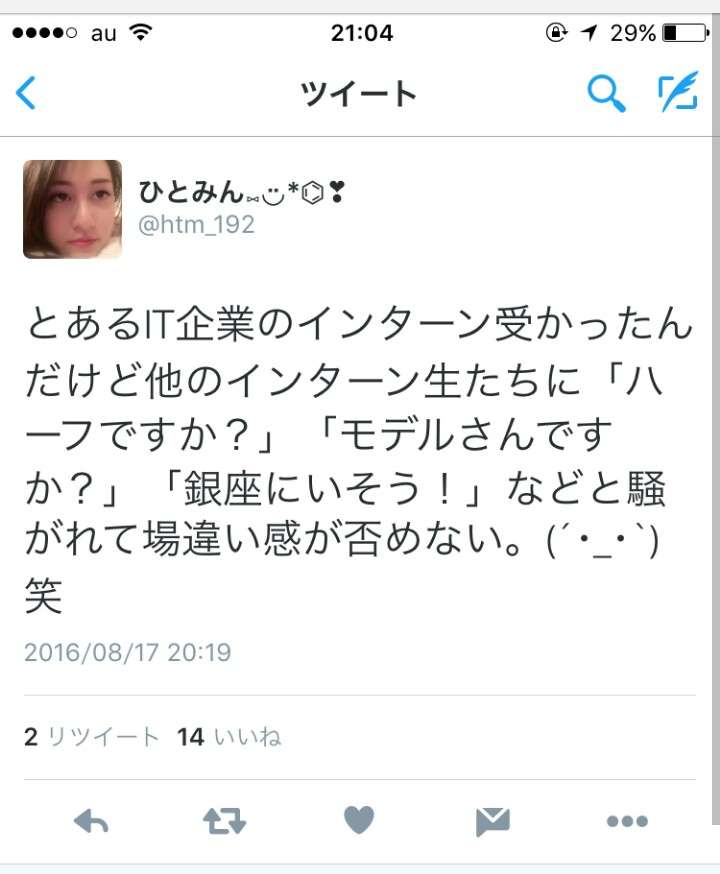Image resolution: width=720 pixels, height=874 pixels.
Task: Retweet using the retweet arrows icon
Action: 224,821
